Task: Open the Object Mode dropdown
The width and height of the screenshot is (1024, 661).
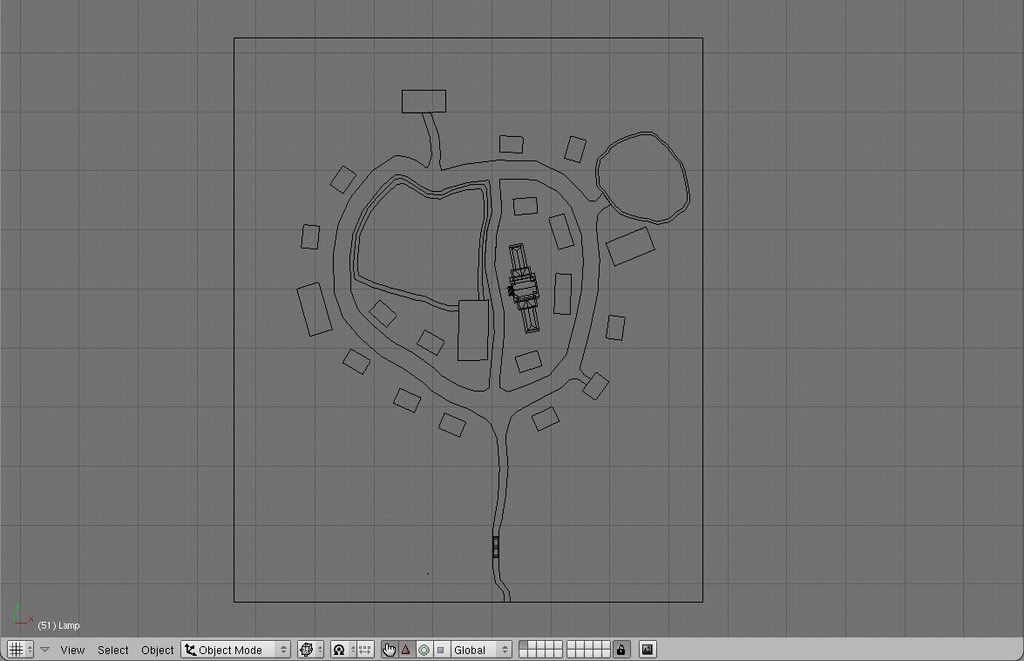Action: tap(236, 649)
